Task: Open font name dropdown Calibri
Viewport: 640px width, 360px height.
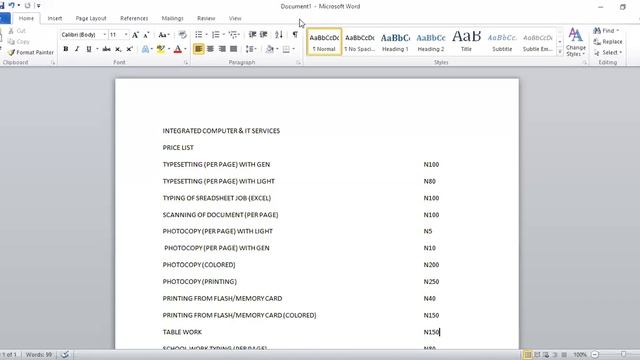Action: (x=104, y=35)
